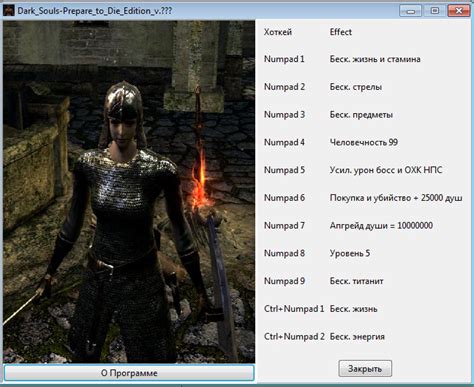The image size is (474, 387).
Task: Maximize the trainer window
Action: click(435, 11)
